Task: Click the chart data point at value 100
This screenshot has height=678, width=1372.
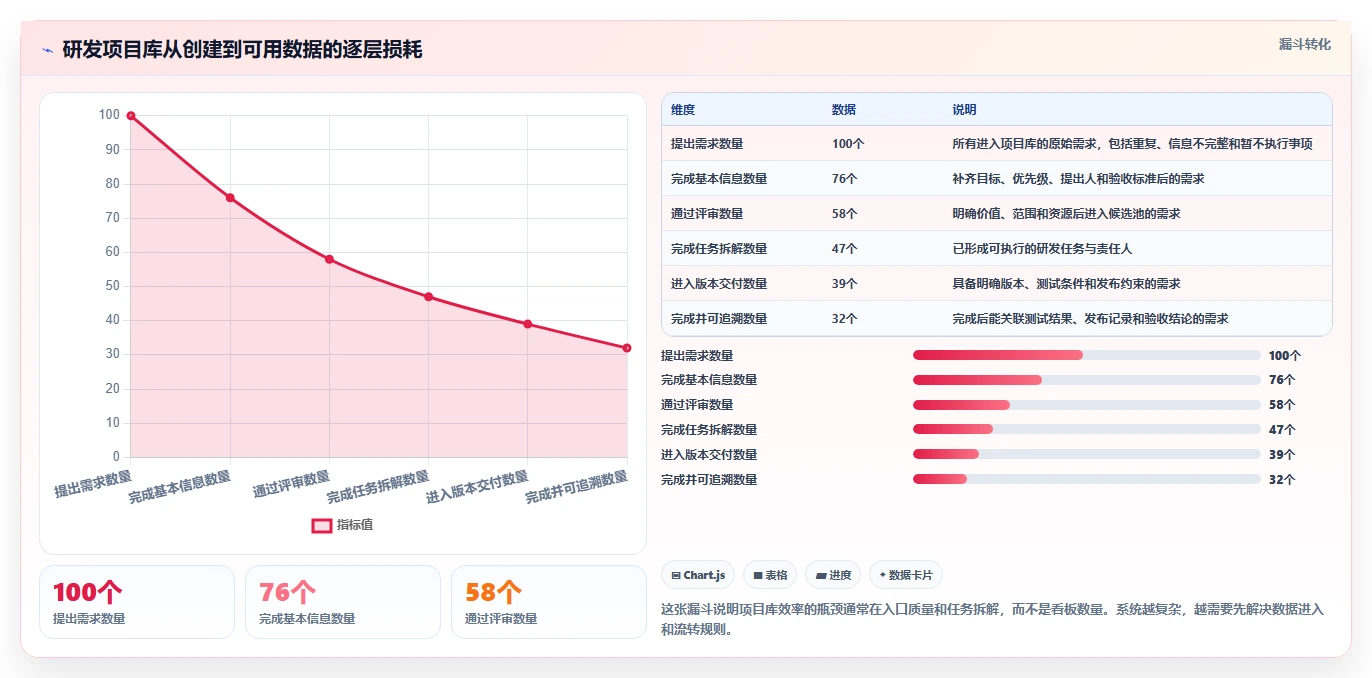Action: tap(131, 116)
